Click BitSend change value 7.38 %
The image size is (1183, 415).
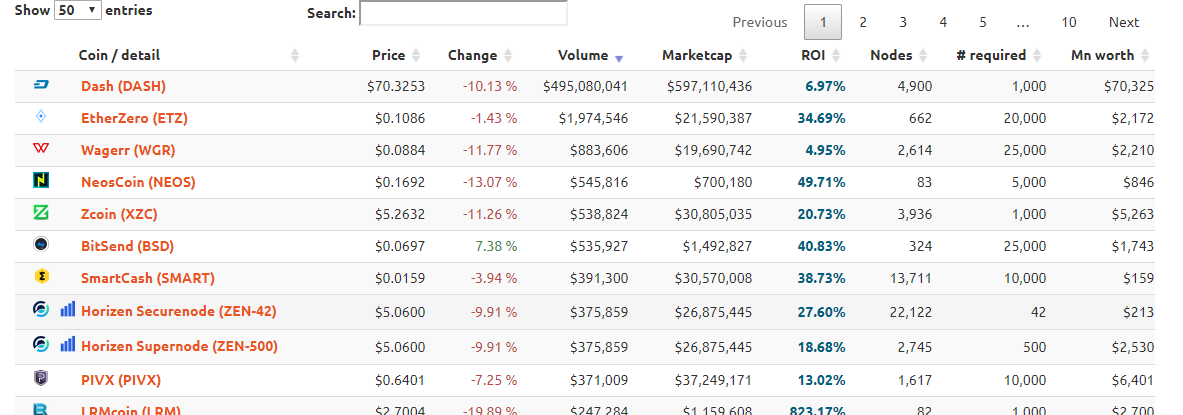[496, 246]
